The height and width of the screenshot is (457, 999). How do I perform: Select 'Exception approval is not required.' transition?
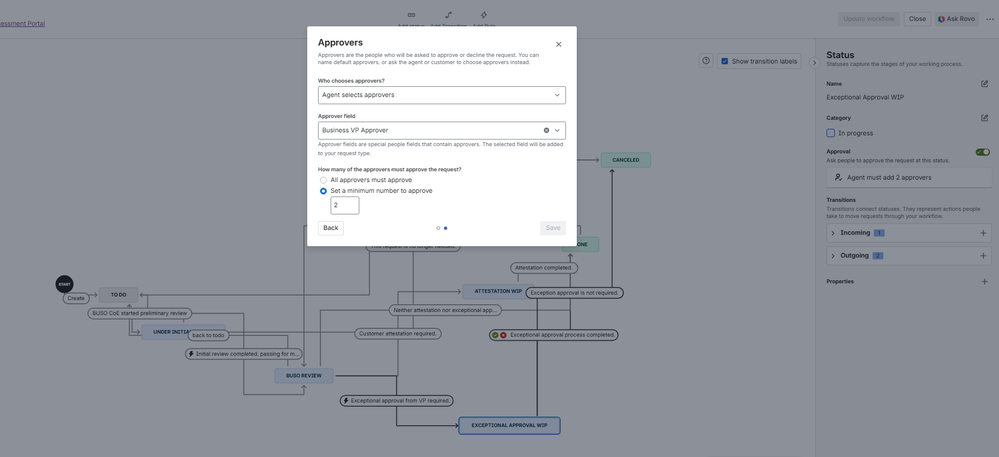click(575, 293)
